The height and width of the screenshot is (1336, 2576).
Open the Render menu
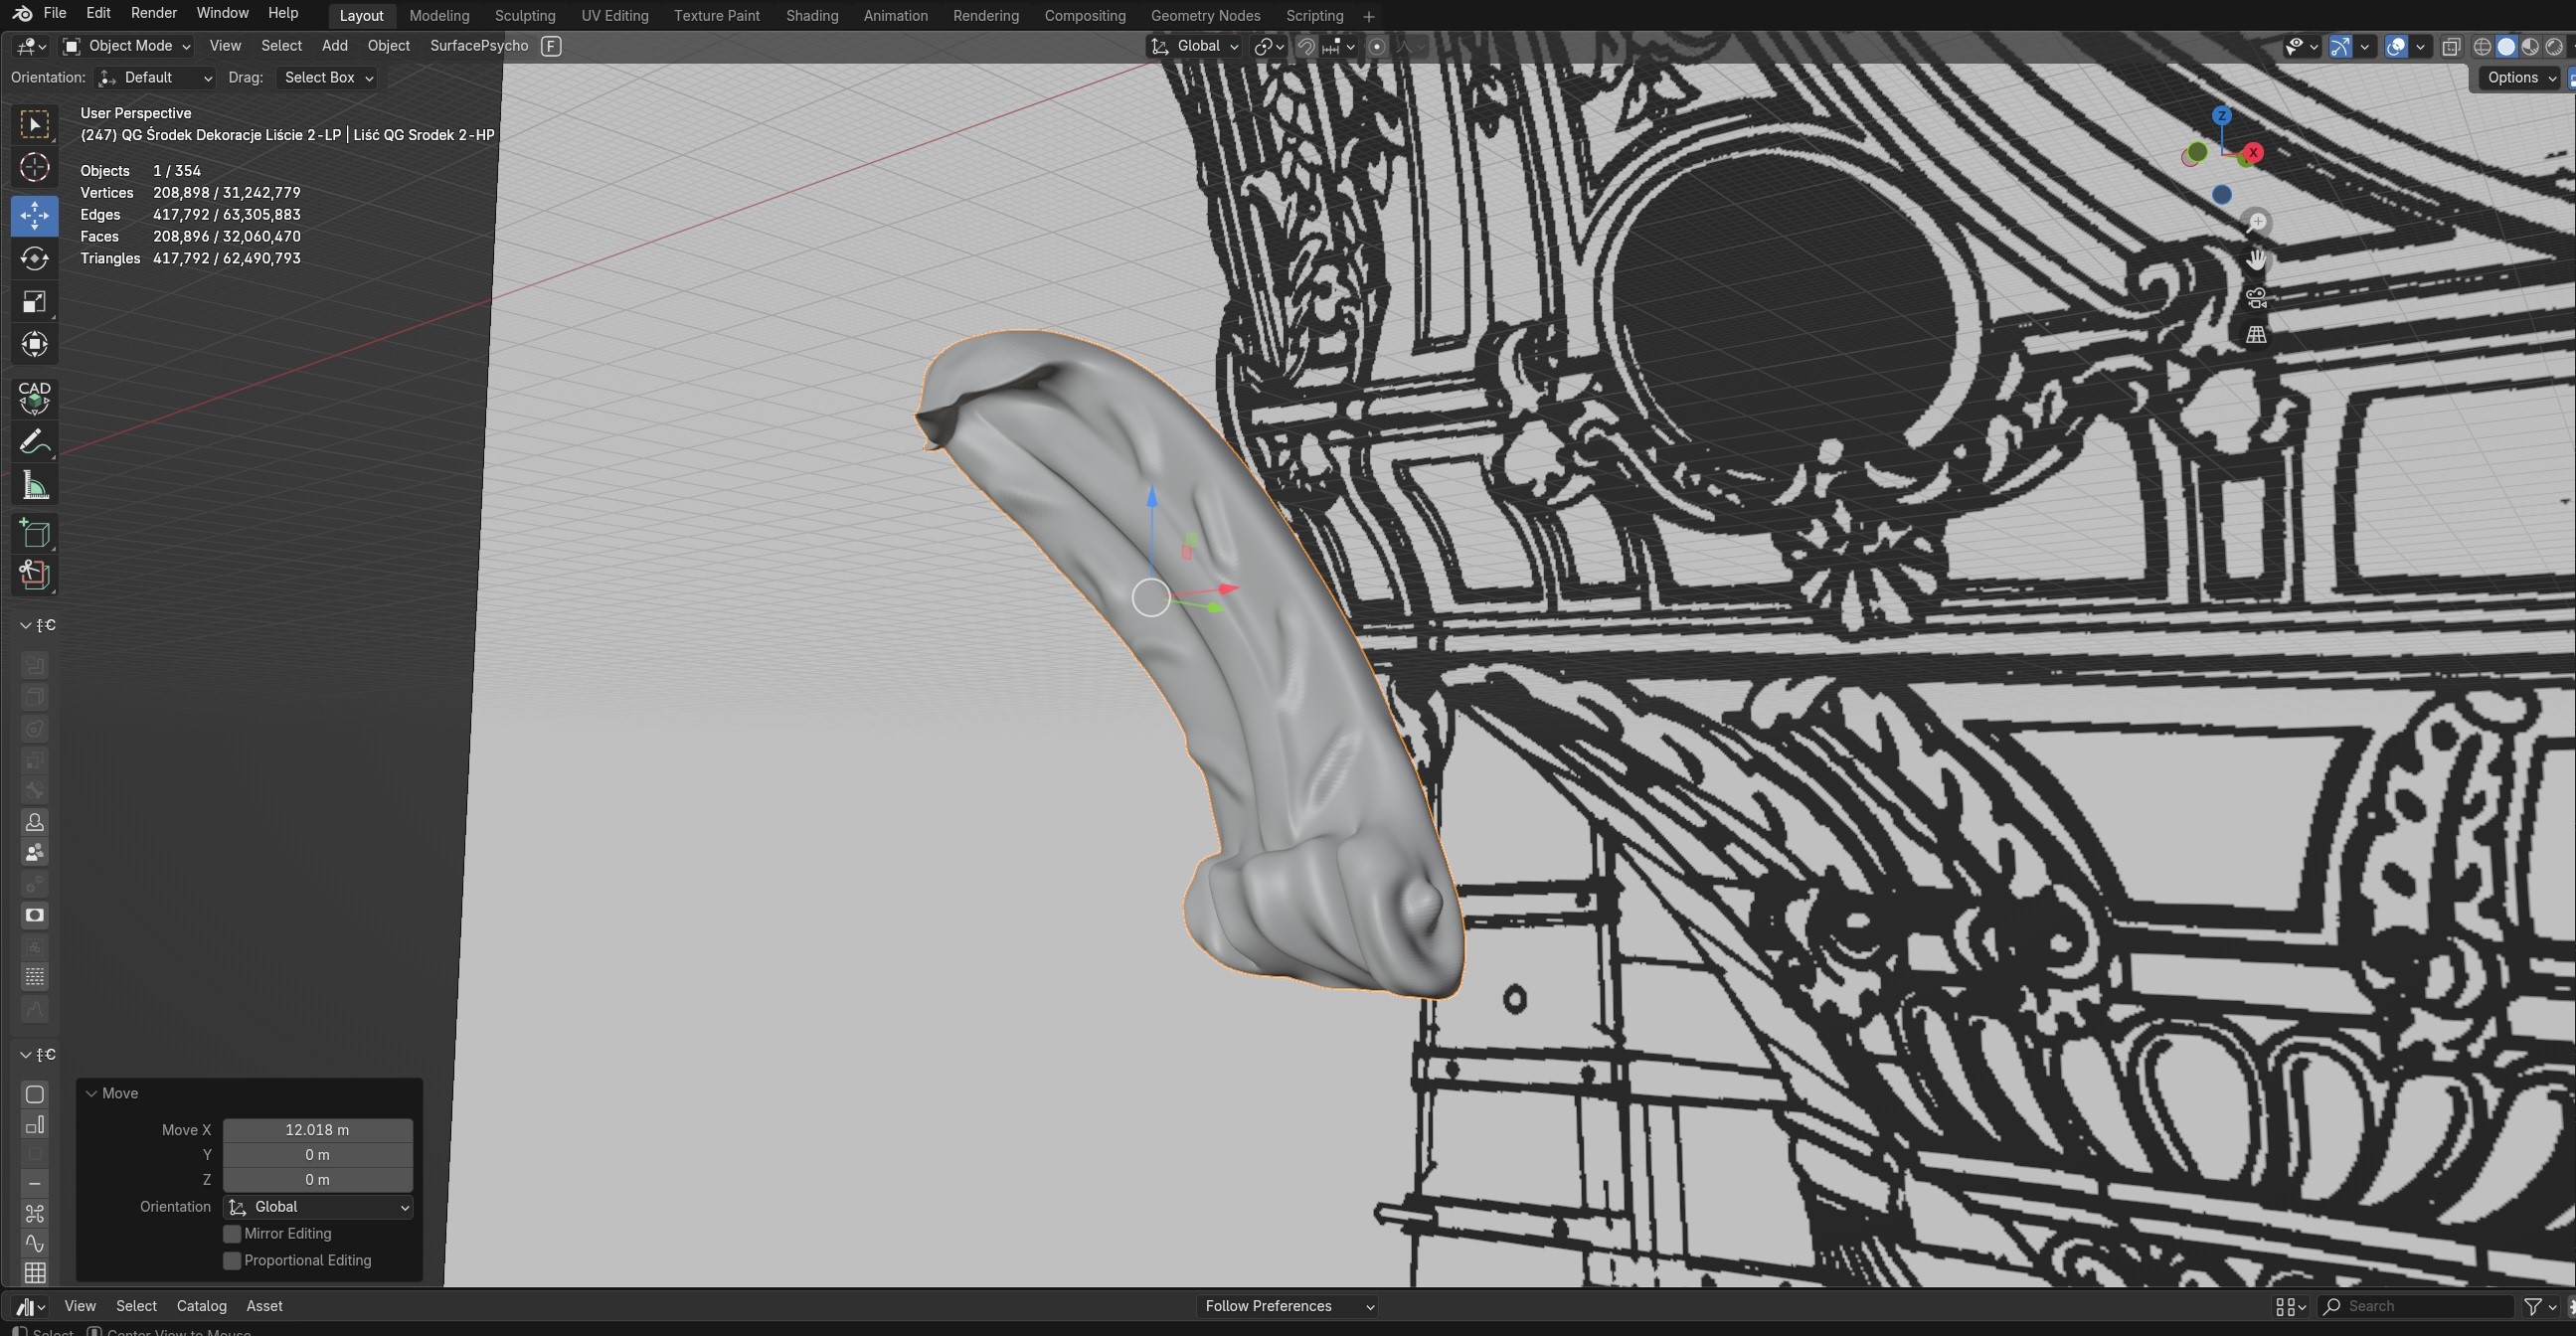click(x=153, y=13)
